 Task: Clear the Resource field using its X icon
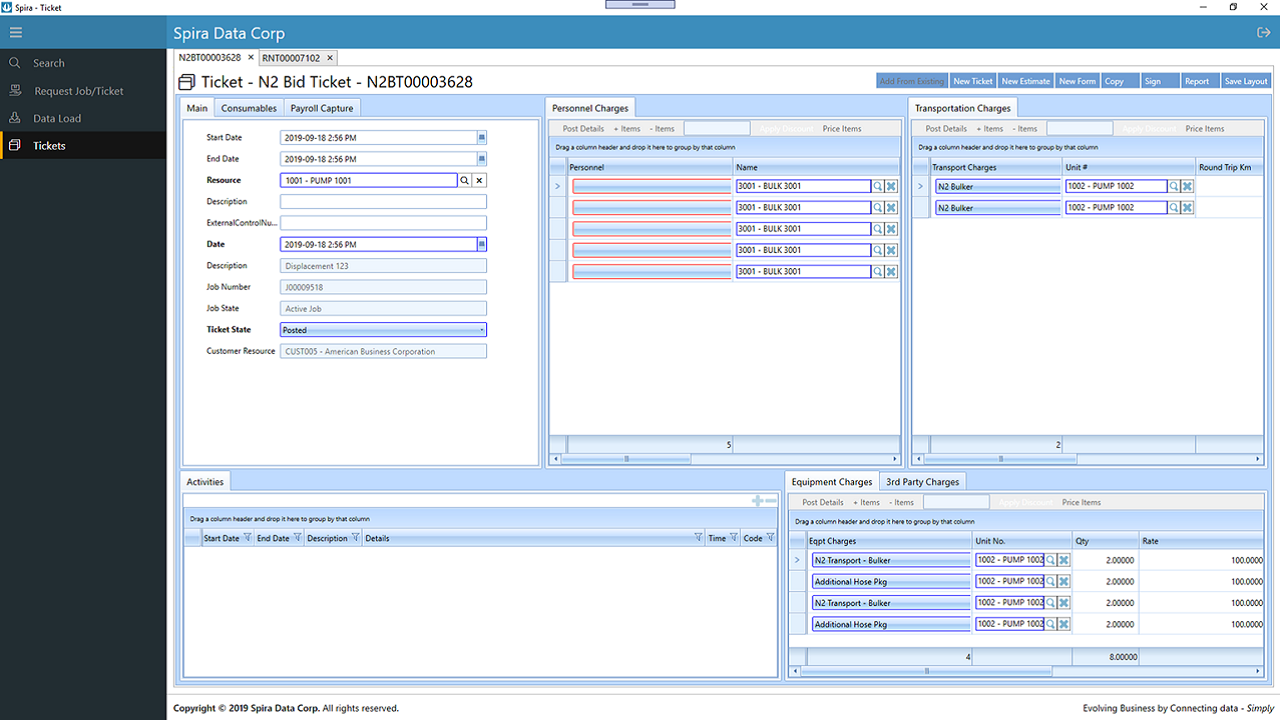click(x=477, y=180)
